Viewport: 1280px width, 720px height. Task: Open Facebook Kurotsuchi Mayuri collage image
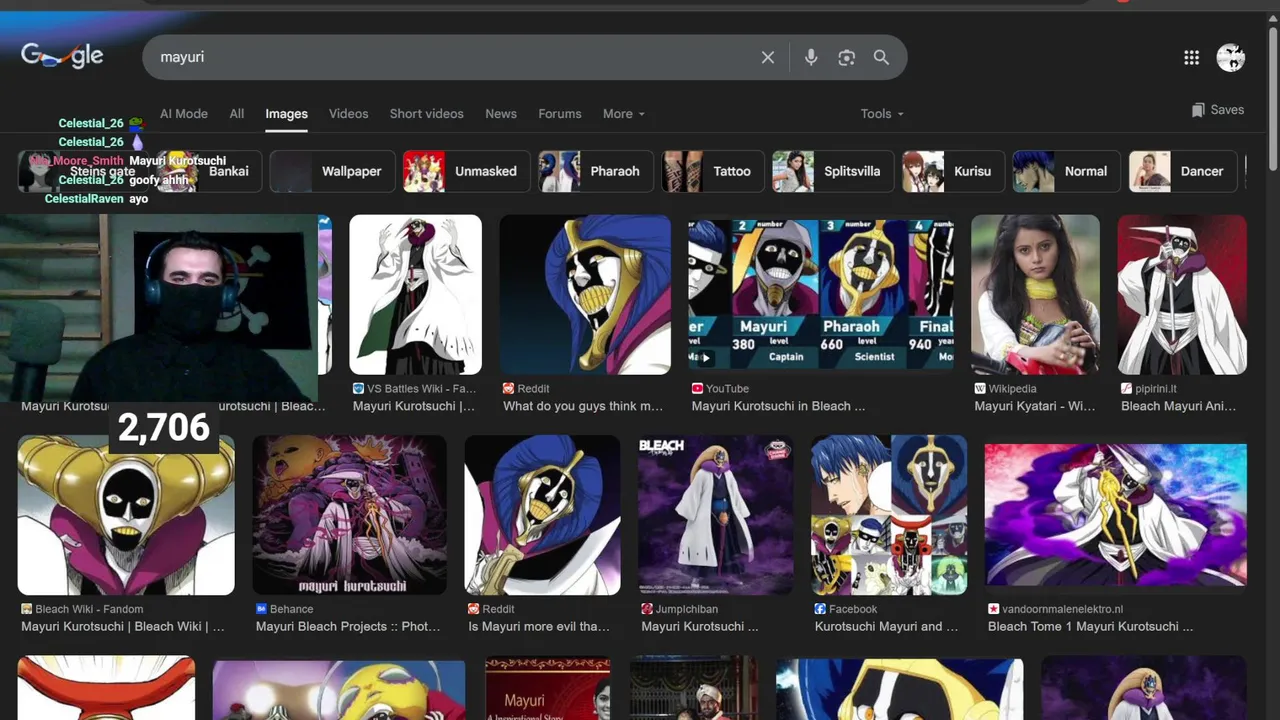[889, 515]
